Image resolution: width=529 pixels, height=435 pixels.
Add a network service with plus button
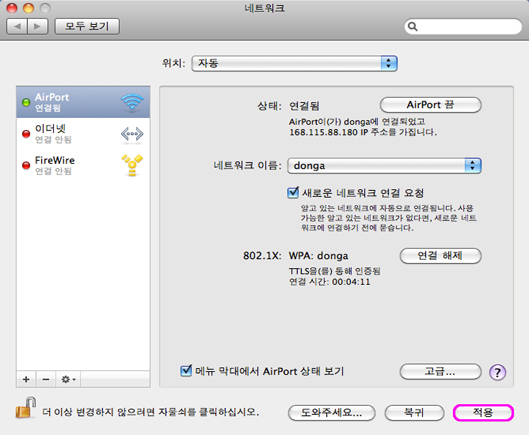26,379
